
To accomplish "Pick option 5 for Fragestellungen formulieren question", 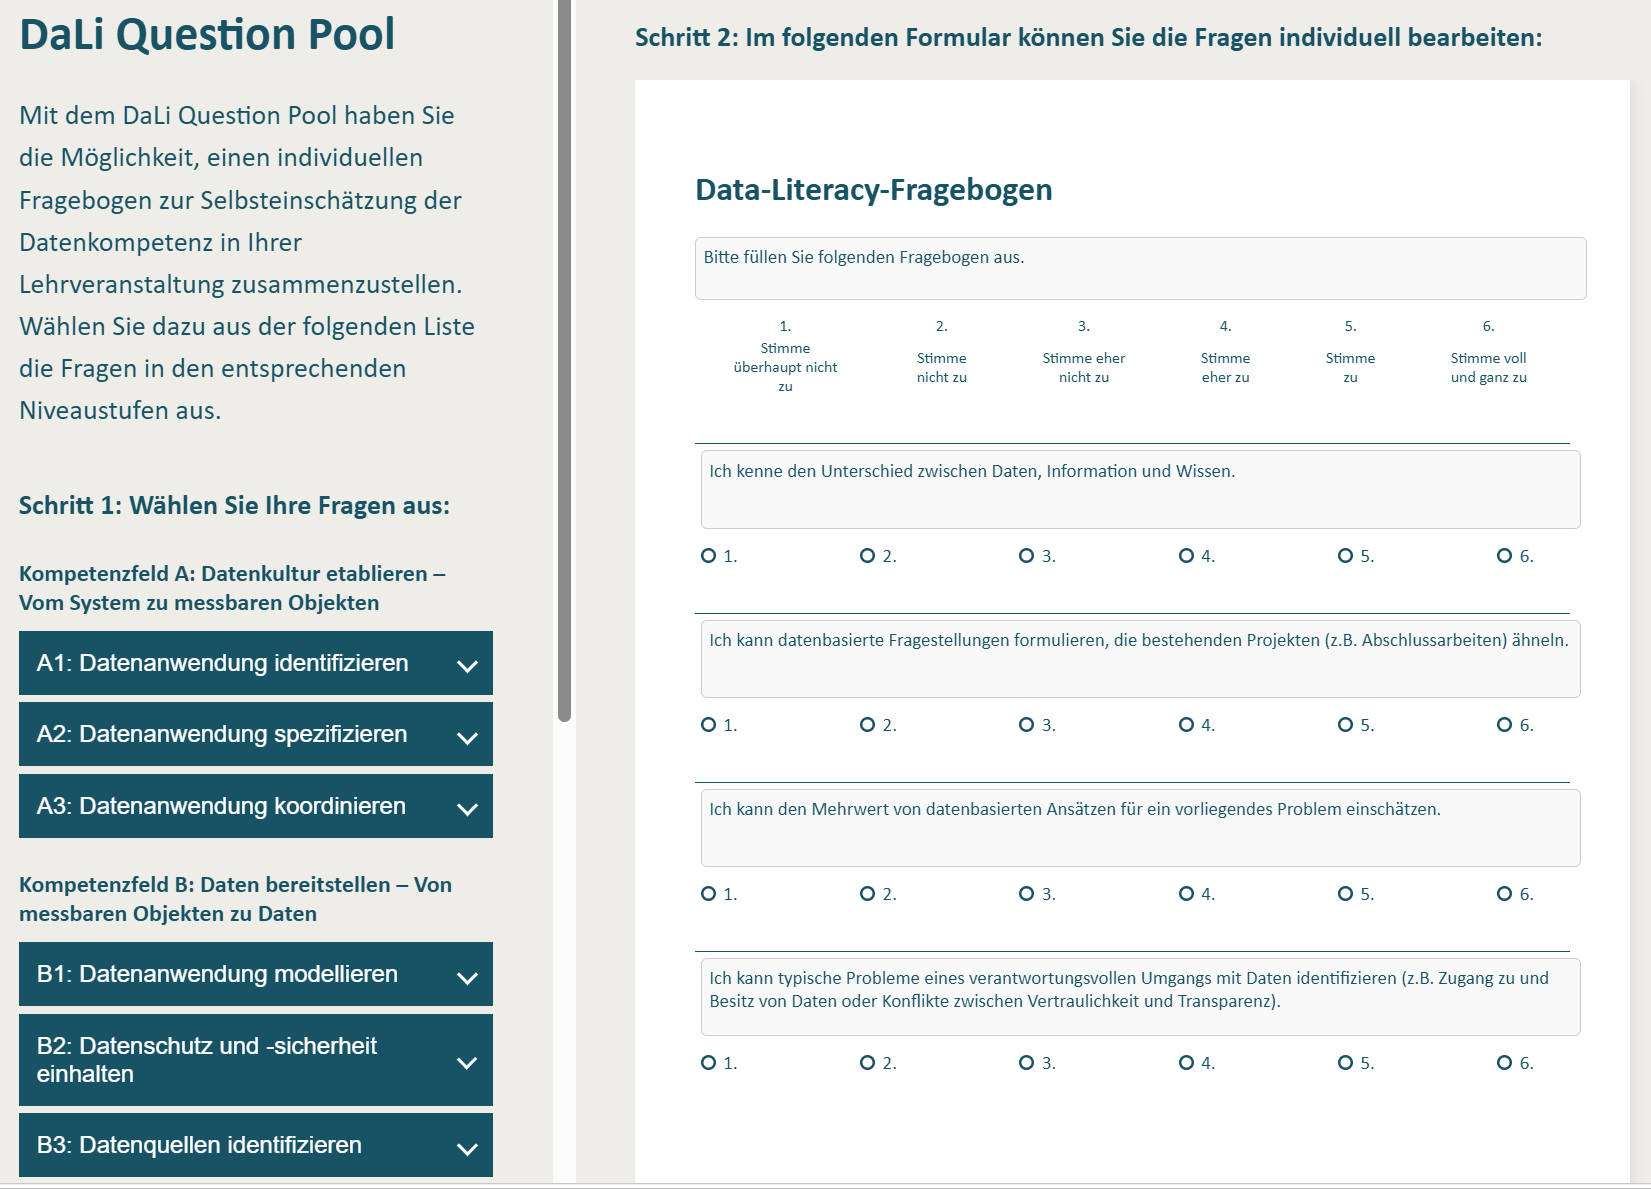I will [1346, 725].
